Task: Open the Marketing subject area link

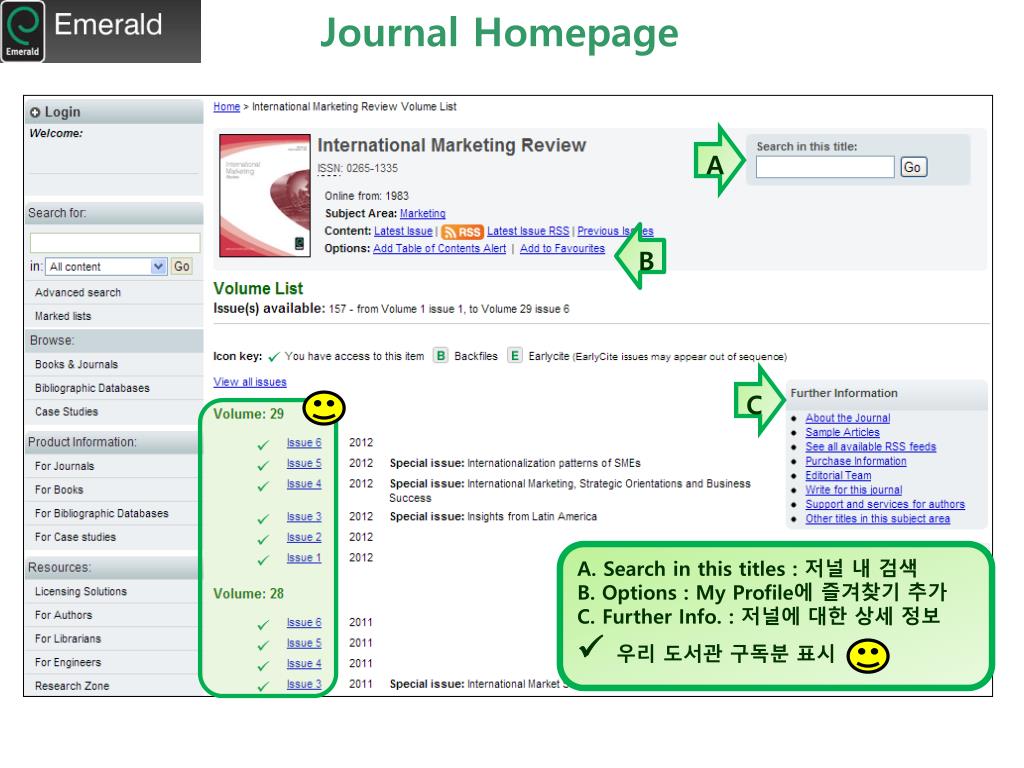Action: coord(423,214)
